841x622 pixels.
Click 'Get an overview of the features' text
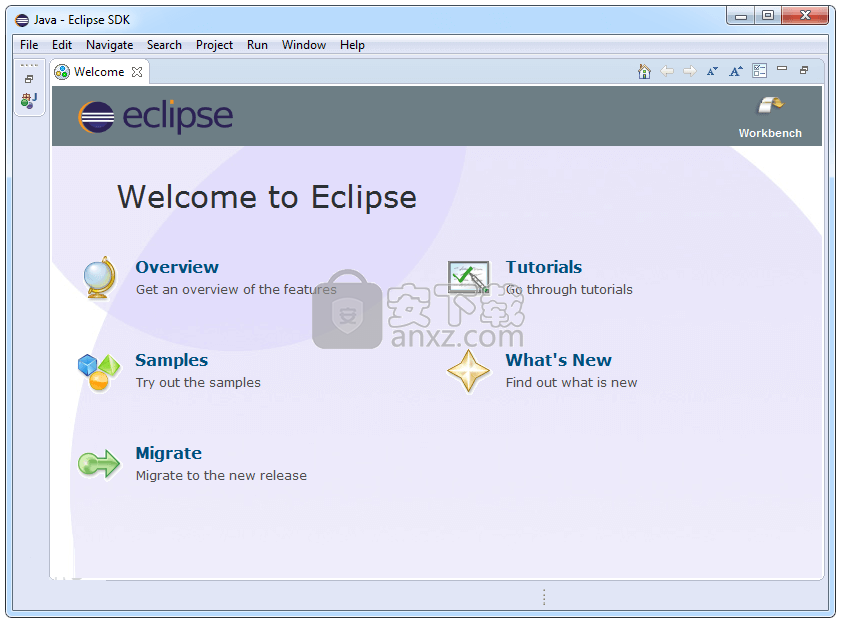[x=236, y=290]
